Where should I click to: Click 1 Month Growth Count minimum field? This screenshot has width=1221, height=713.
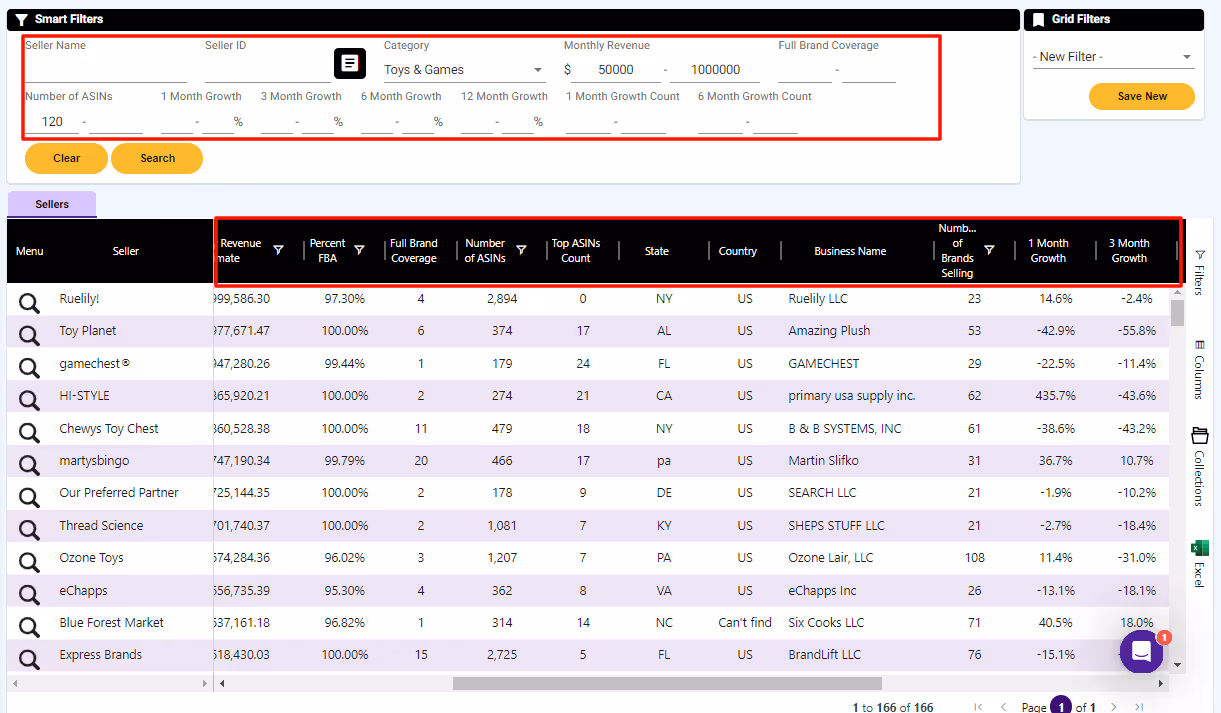click(x=588, y=122)
